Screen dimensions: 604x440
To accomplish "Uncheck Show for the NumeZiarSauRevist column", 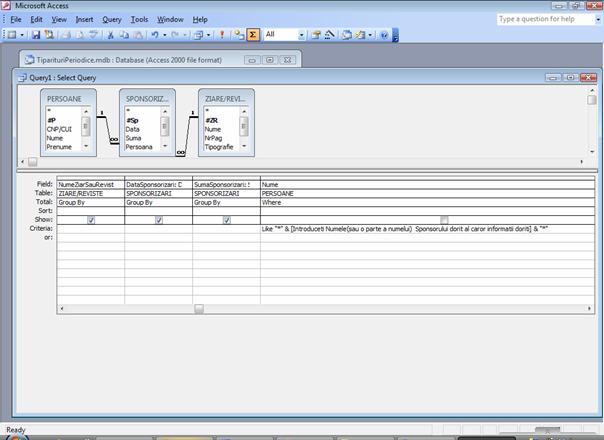I will point(91,220).
